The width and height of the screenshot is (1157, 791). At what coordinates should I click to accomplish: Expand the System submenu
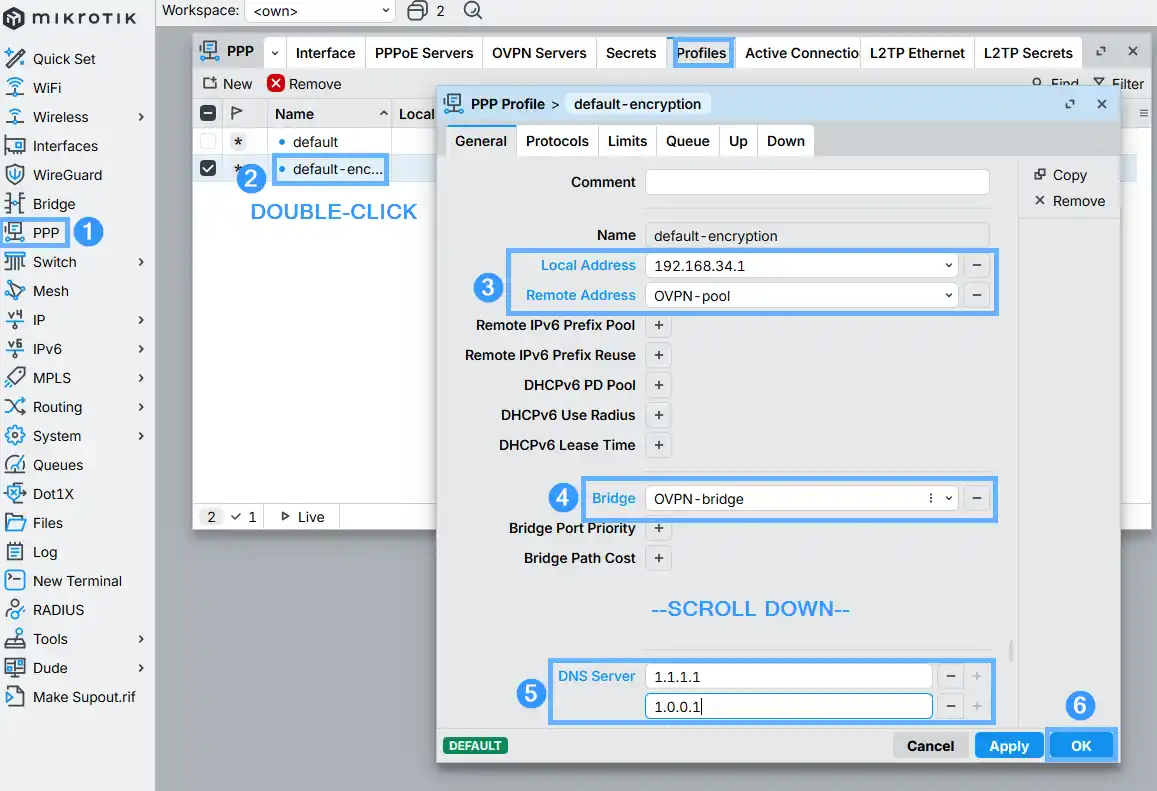click(x=141, y=436)
